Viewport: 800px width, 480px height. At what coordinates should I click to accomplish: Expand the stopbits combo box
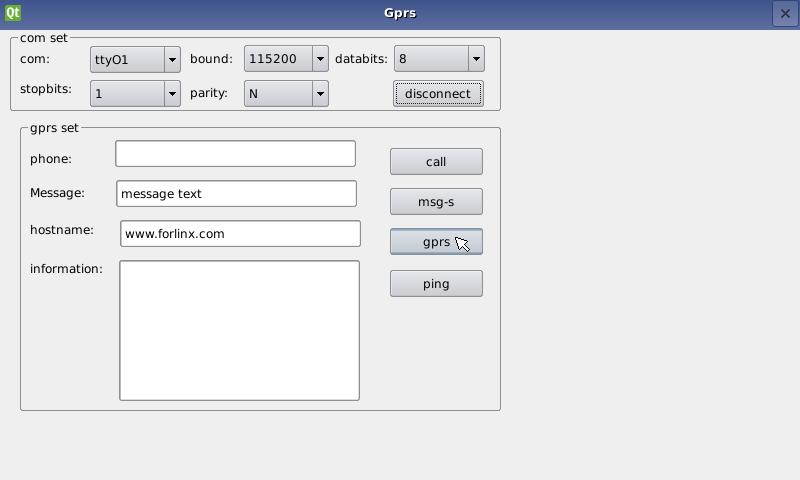135,93
